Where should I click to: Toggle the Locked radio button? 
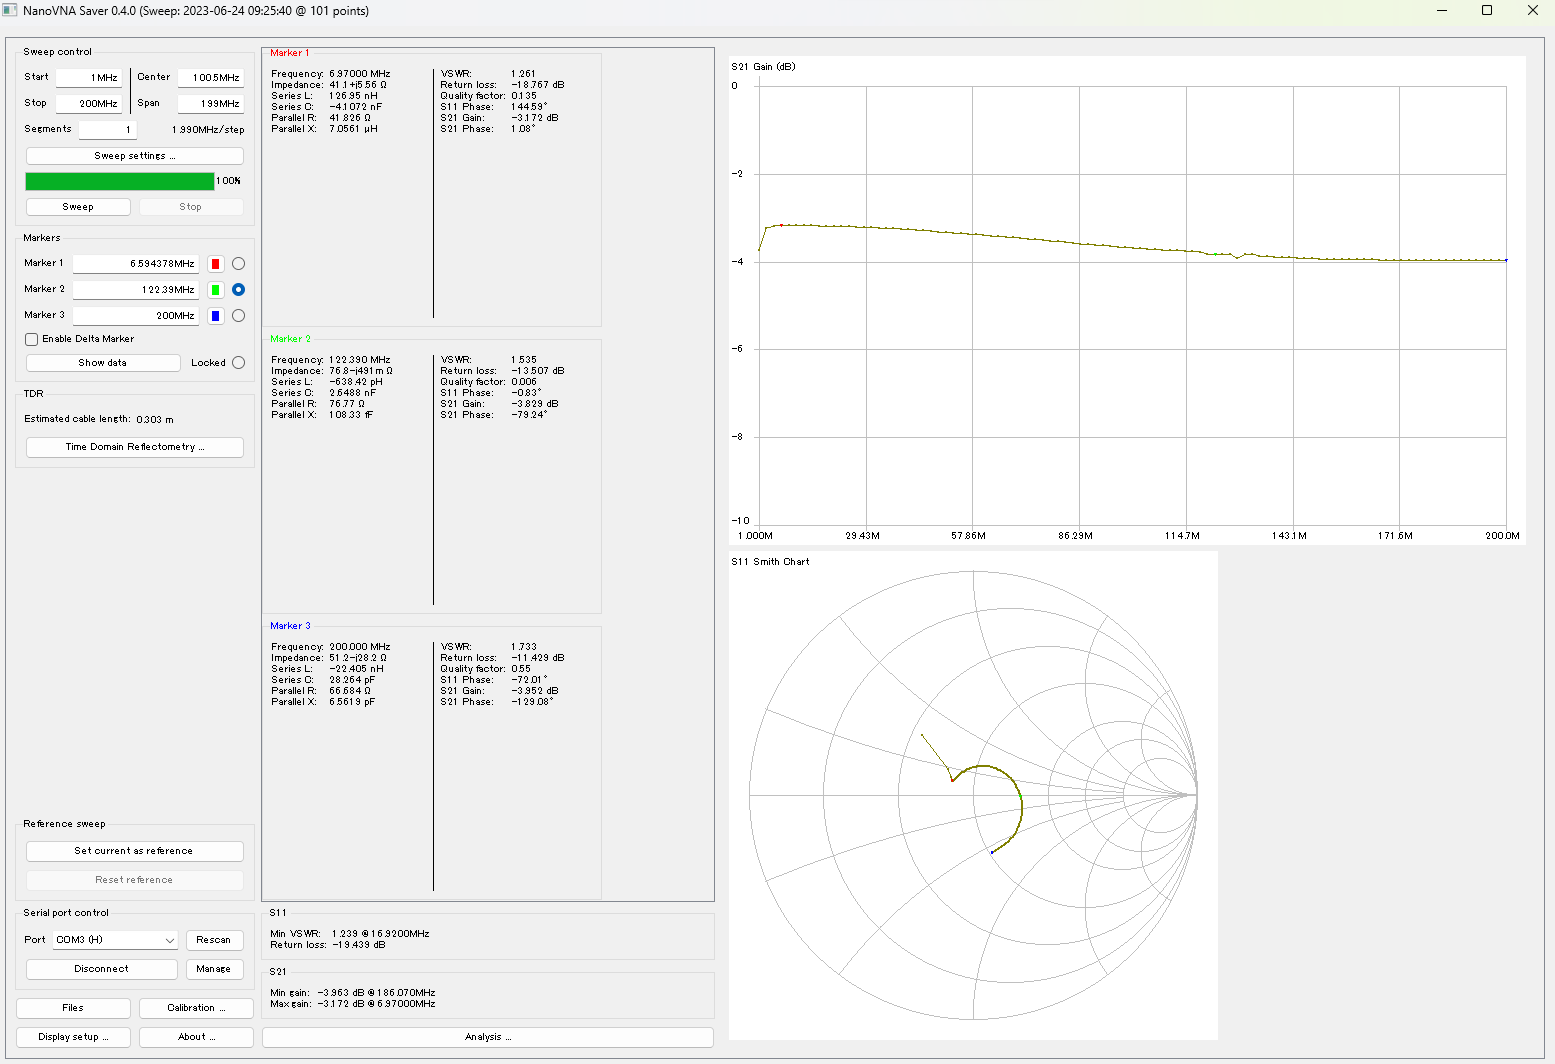[x=238, y=363]
